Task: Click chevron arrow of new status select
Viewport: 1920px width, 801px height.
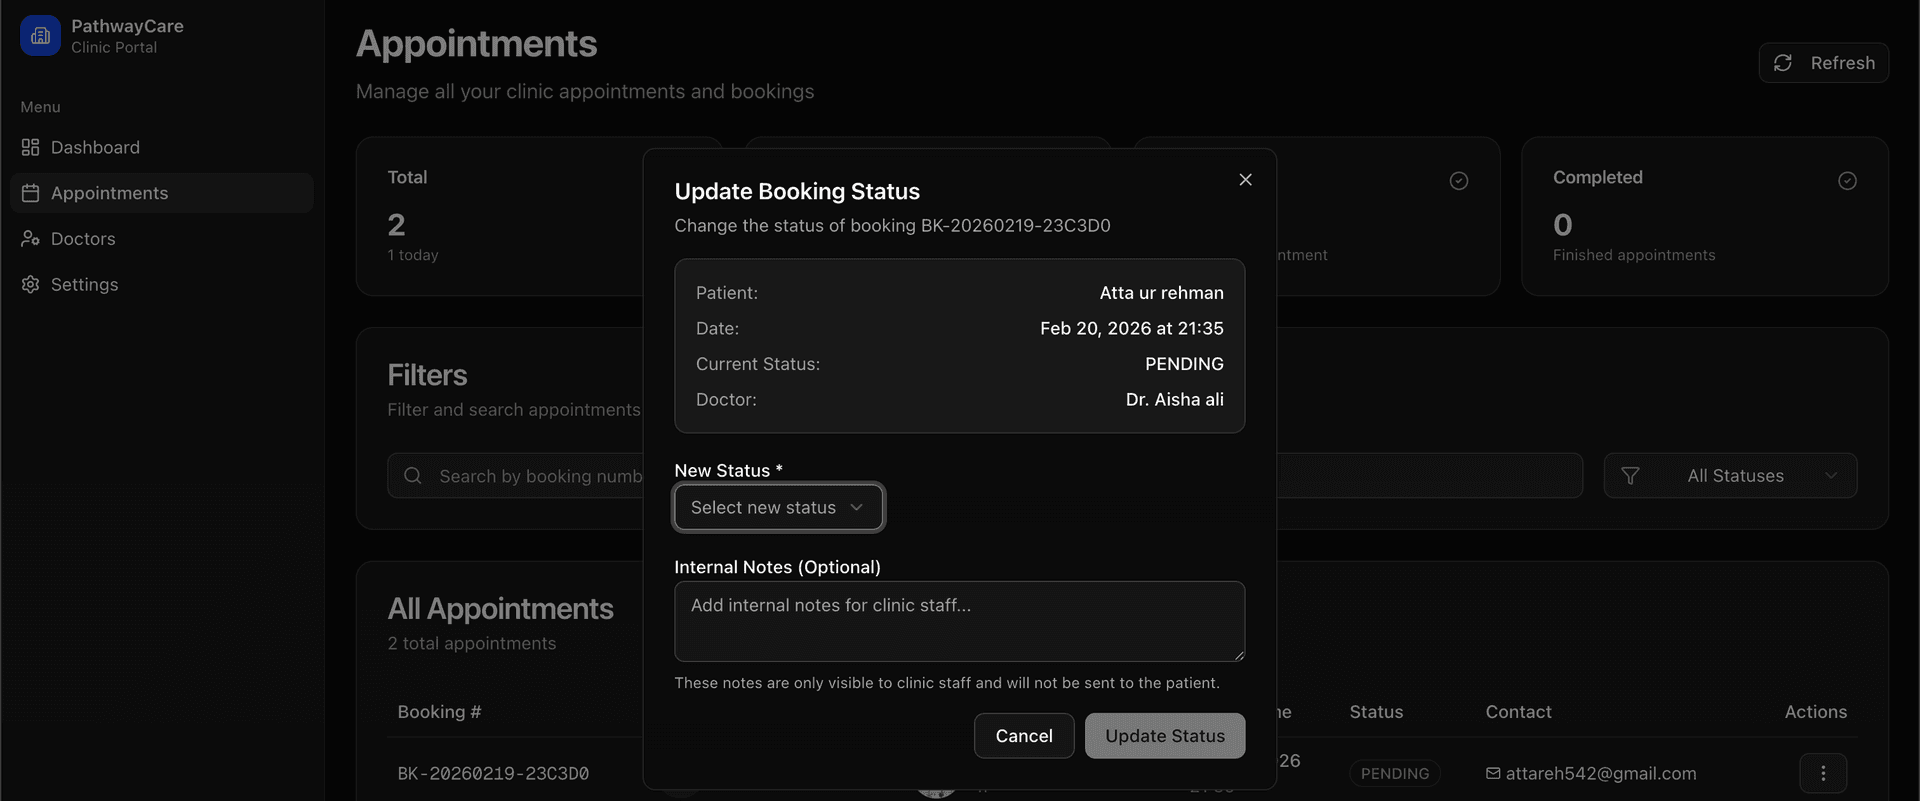Action: (x=856, y=507)
